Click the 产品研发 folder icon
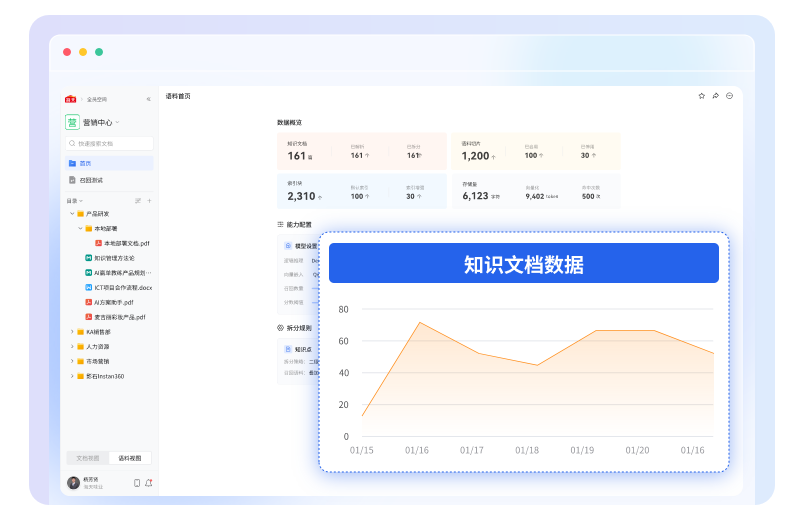Screen dimensions: 805x520 [81, 214]
